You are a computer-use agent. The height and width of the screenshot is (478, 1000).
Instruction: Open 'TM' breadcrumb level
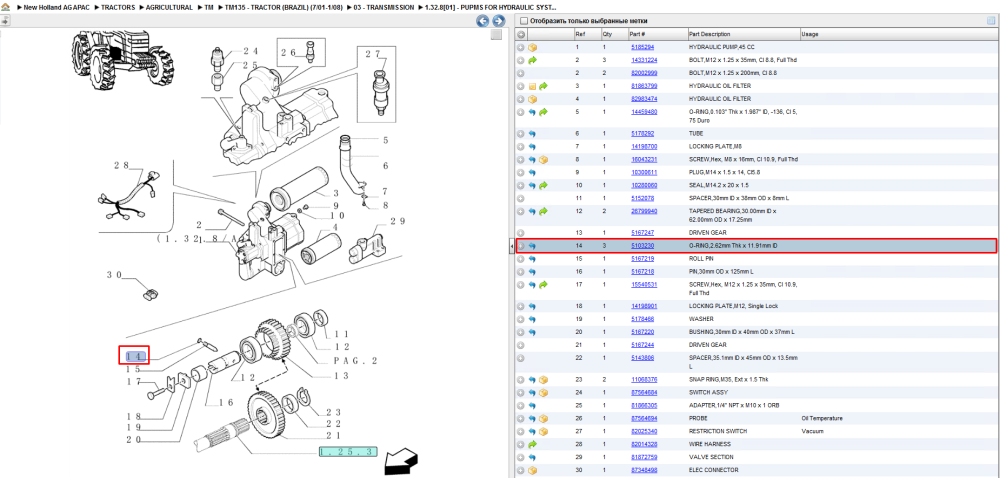(x=209, y=8)
